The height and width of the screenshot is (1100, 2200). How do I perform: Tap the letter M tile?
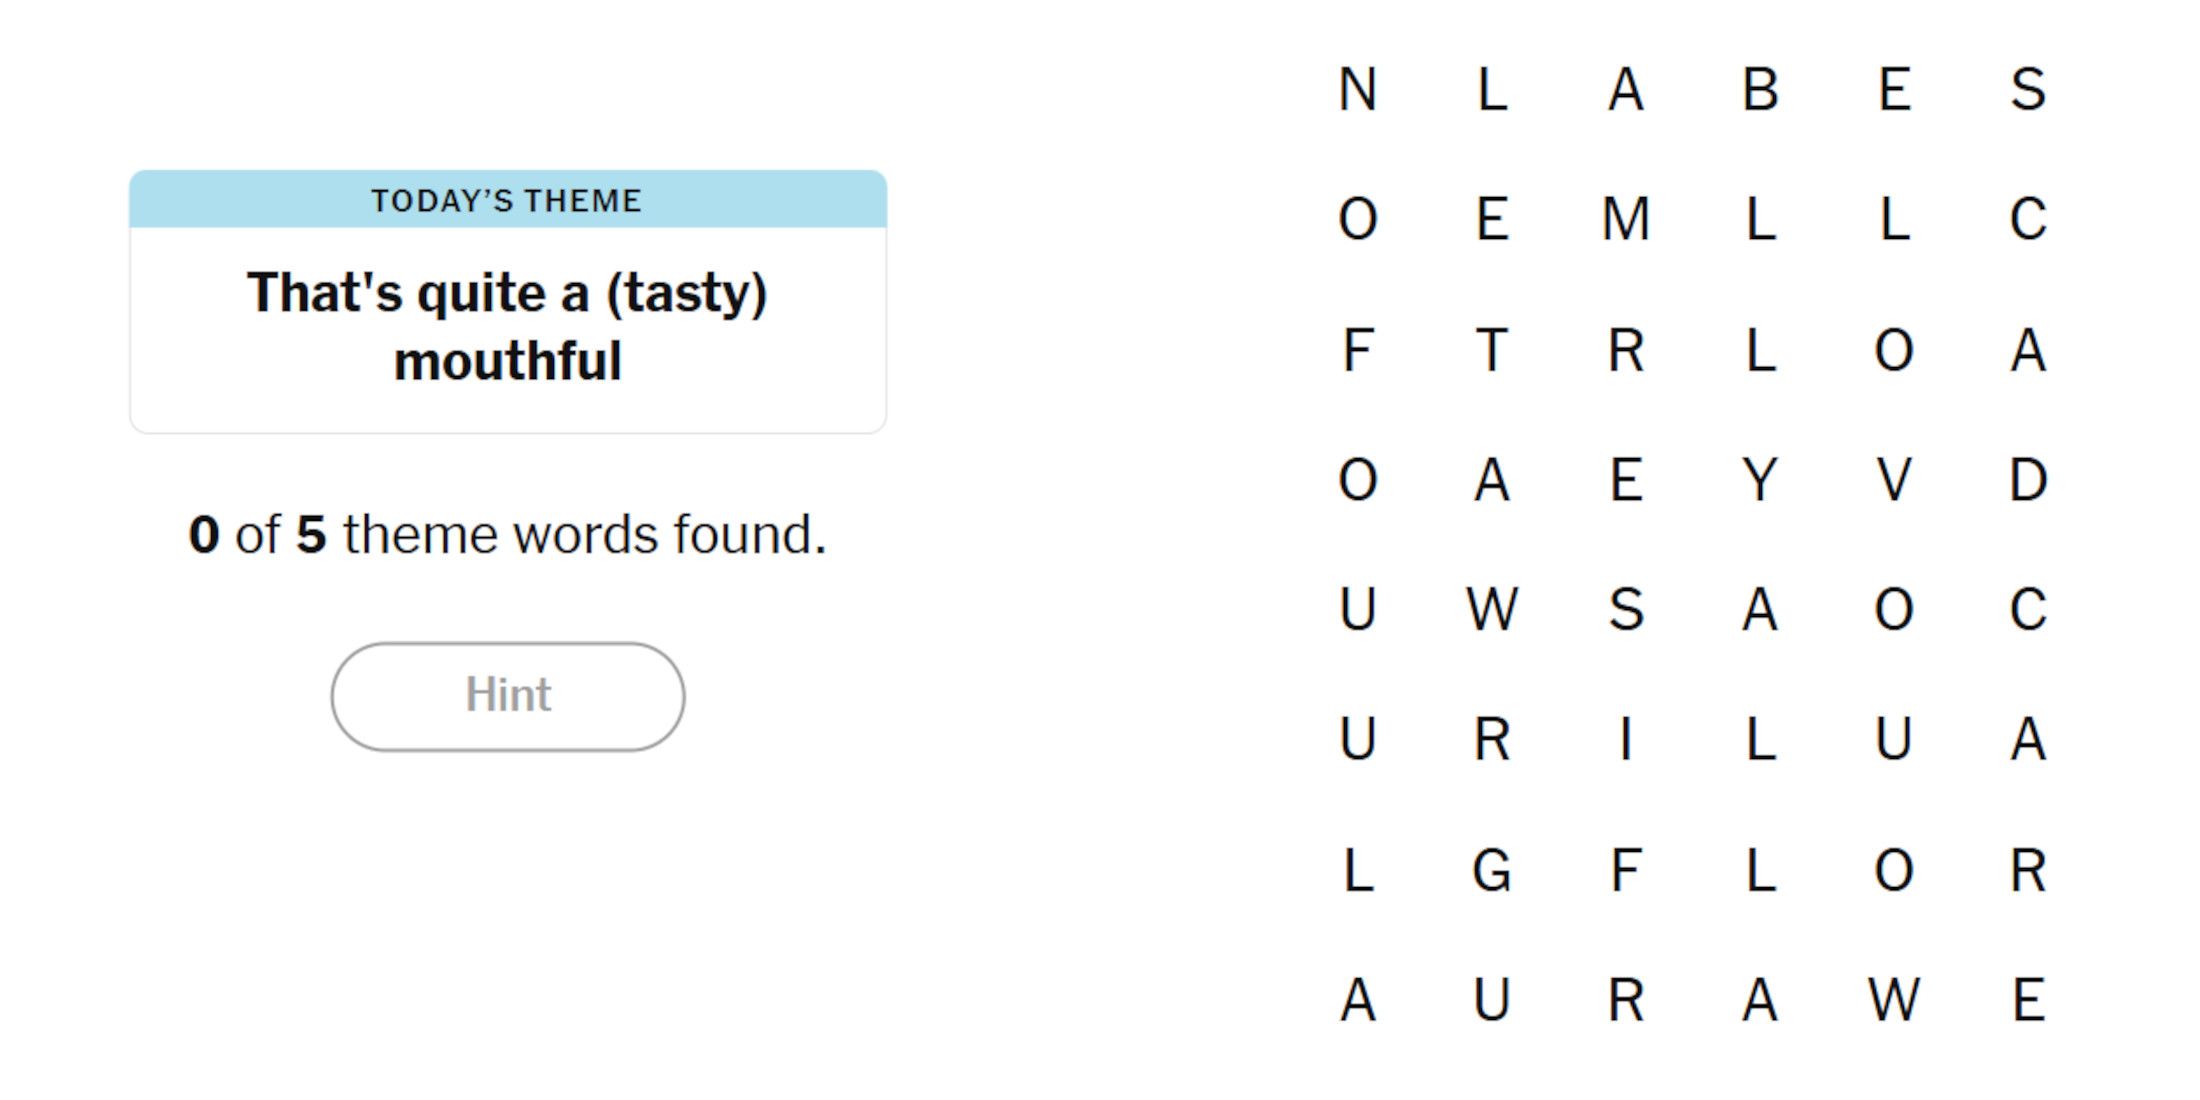[x=1626, y=219]
